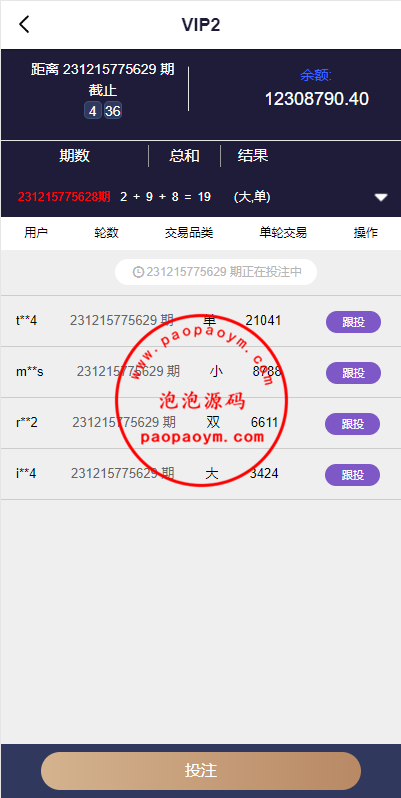Screen dimensions: 401x798
Task: Follow the bet placed by user m**s
Action: point(353,373)
